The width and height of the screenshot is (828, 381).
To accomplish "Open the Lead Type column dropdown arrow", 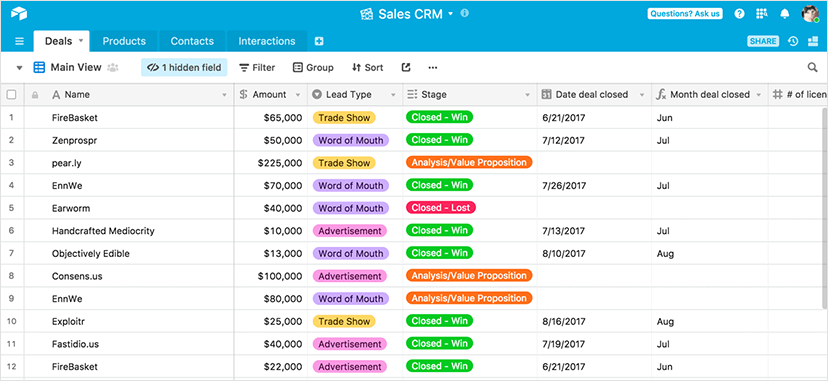I will click(x=393, y=95).
